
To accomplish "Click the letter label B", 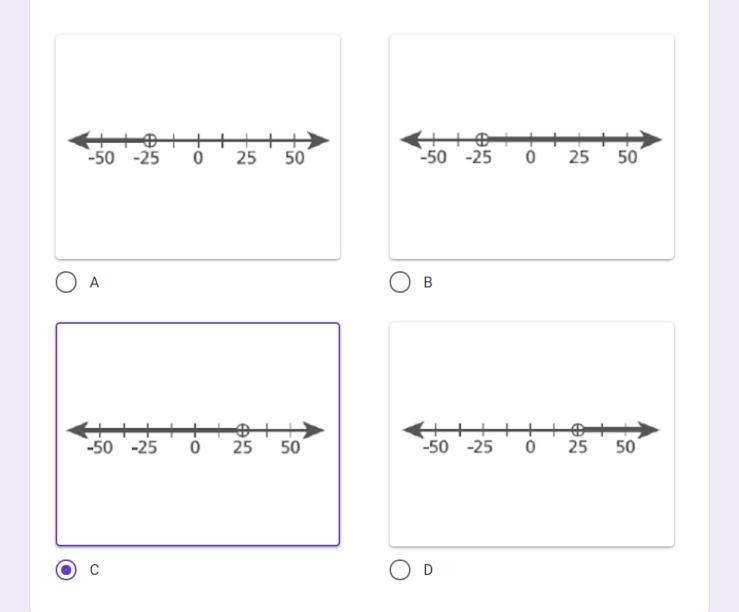I will pos(428,283).
